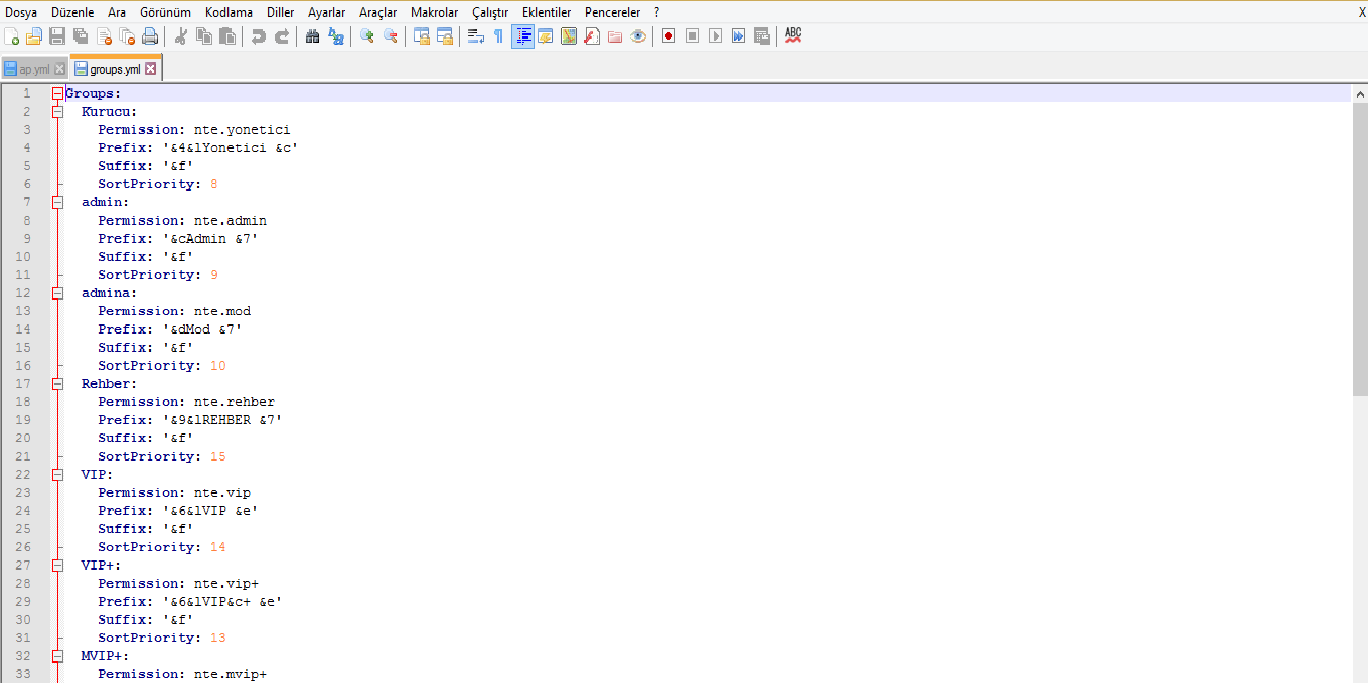Image resolution: width=1368 pixels, height=683 pixels.
Task: Open the Kodlama menu
Action: (x=229, y=12)
